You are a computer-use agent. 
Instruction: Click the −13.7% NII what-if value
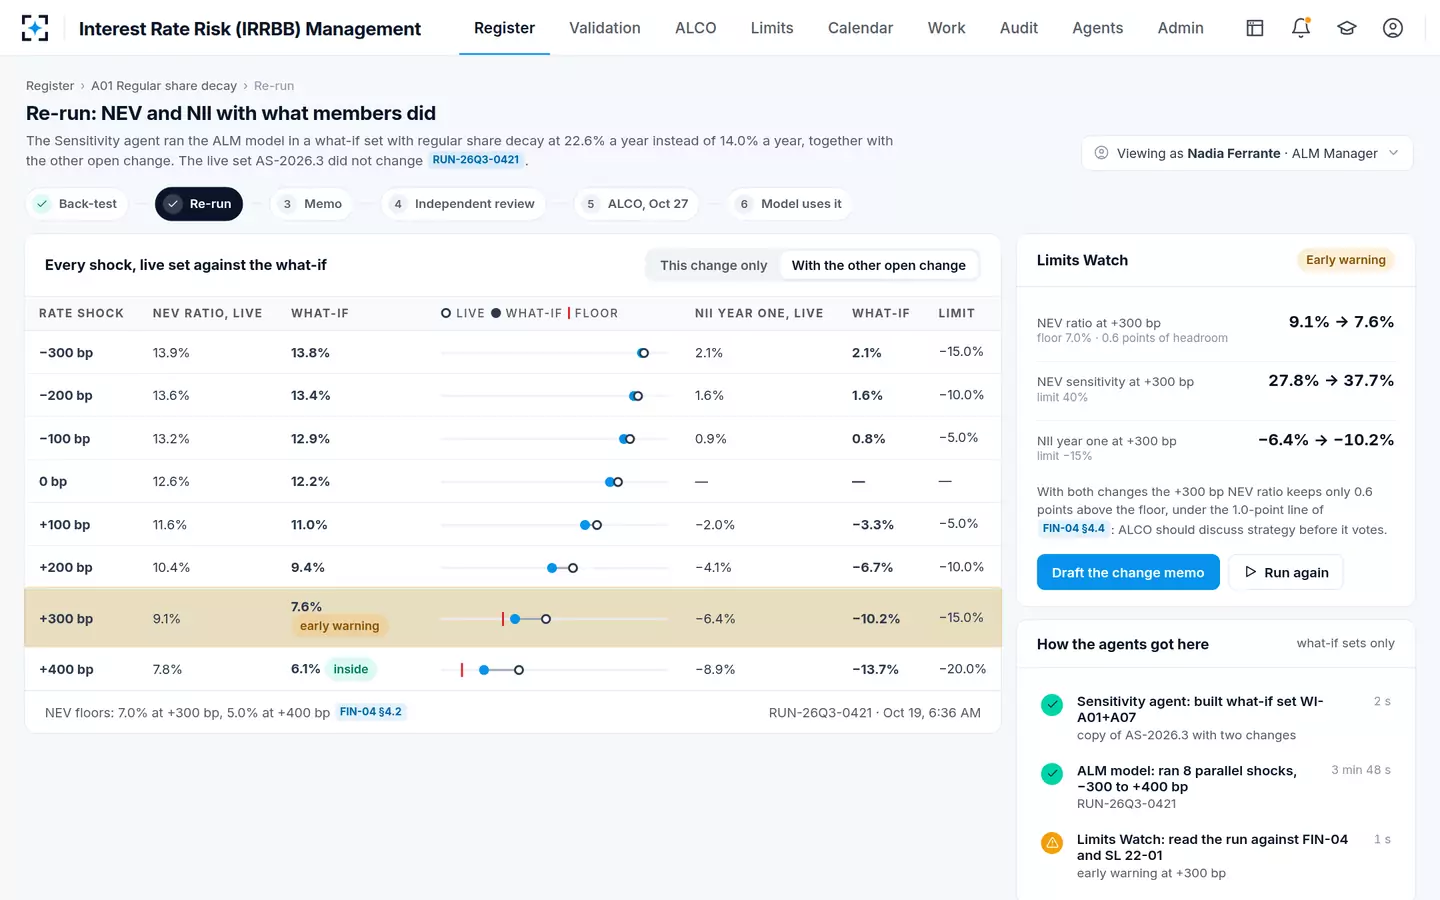(x=875, y=669)
